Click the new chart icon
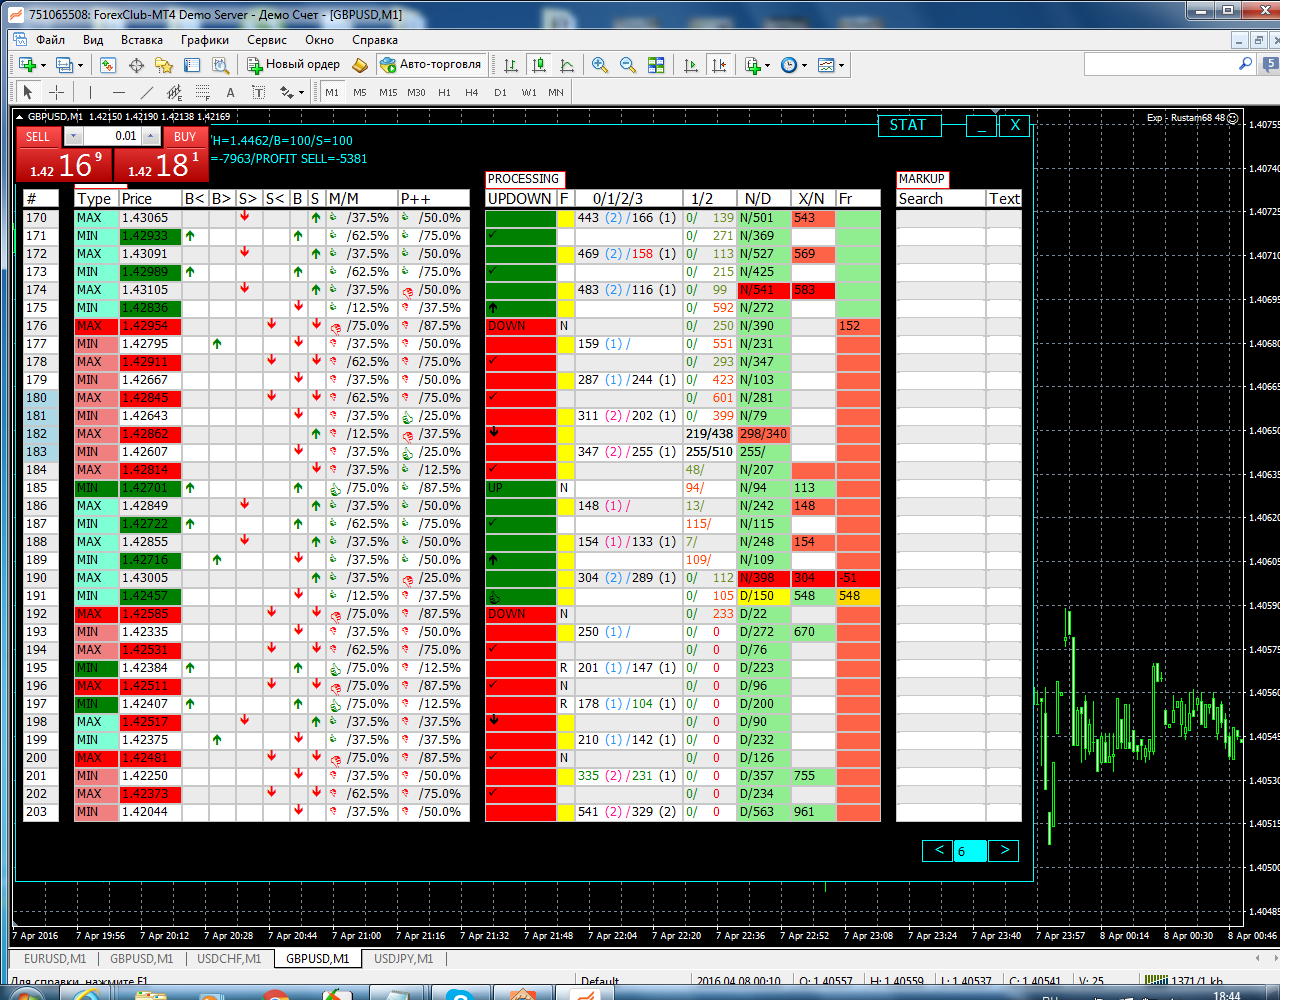Screen dimensions: 1296x1000 pos(27,65)
